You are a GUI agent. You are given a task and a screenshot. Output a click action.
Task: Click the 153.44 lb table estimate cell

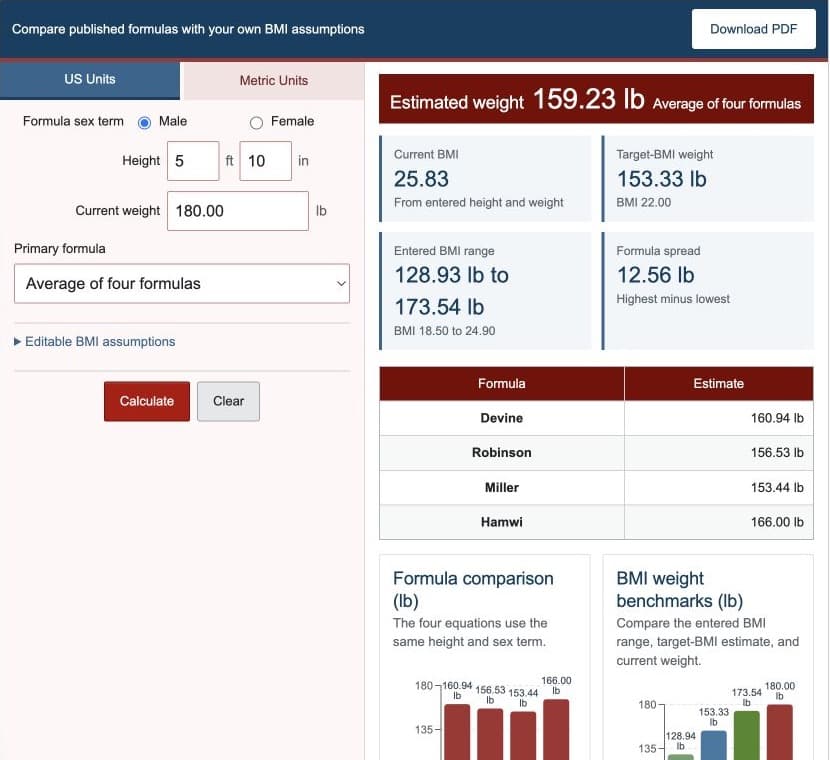pos(719,487)
